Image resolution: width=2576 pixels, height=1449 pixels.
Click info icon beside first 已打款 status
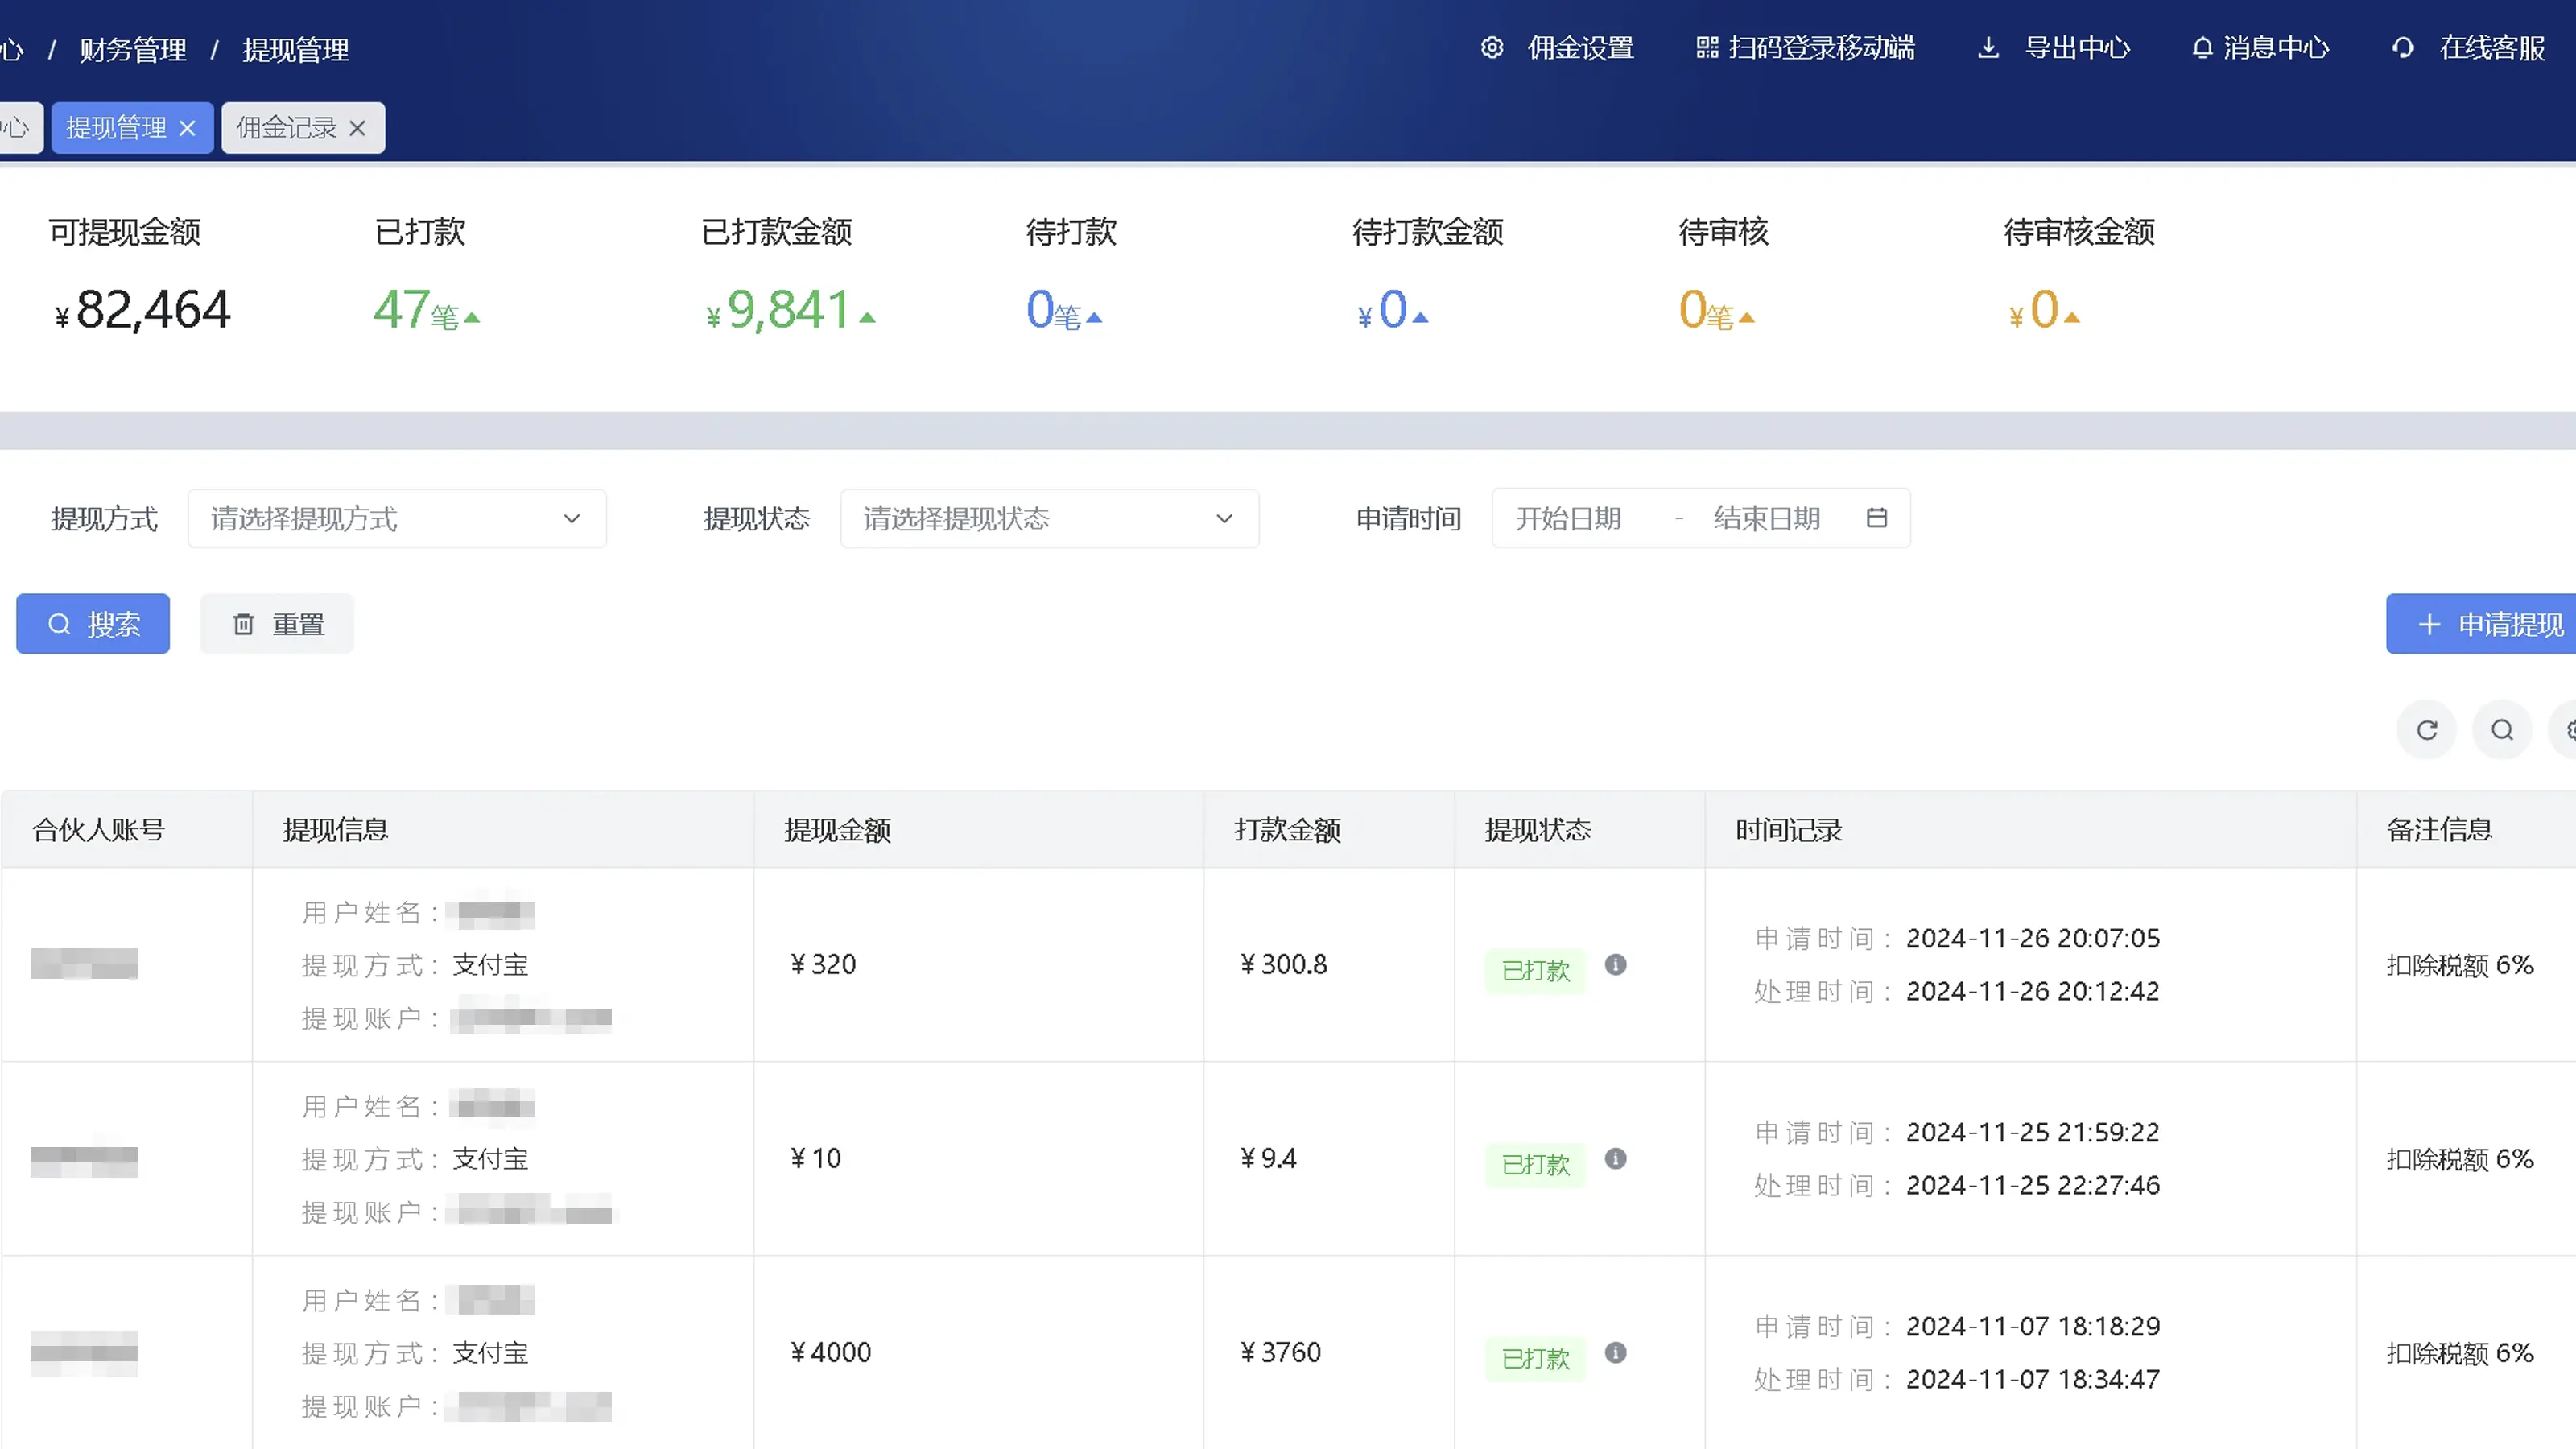click(x=1616, y=965)
